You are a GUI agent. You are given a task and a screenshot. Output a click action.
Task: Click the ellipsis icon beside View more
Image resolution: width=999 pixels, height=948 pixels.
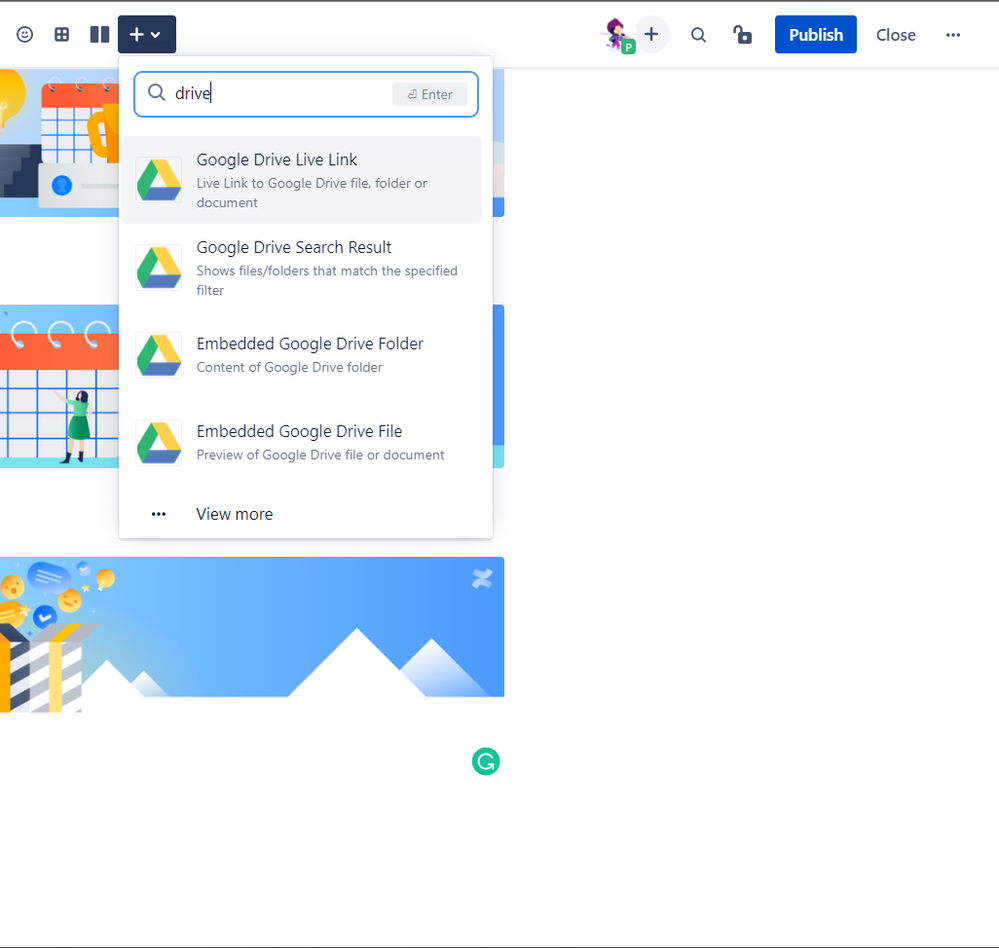click(x=159, y=514)
